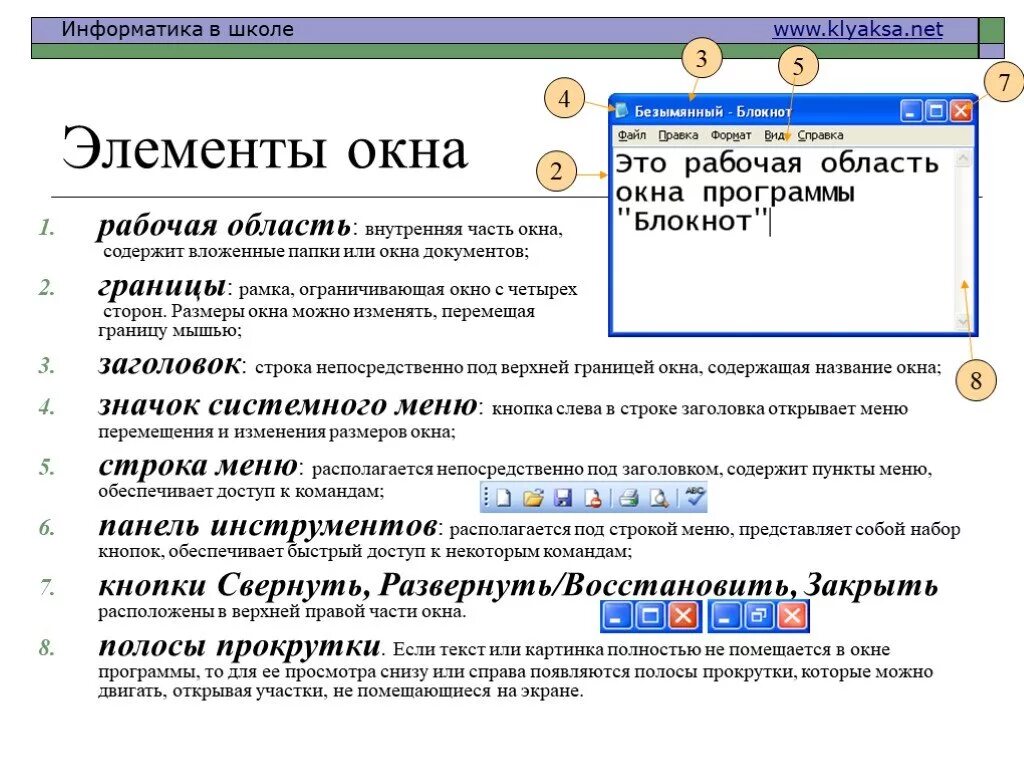Viewport: 1024px width, 768px height.
Task: Click the Minimize button left of the Restore Down sample
Action: 725,616
